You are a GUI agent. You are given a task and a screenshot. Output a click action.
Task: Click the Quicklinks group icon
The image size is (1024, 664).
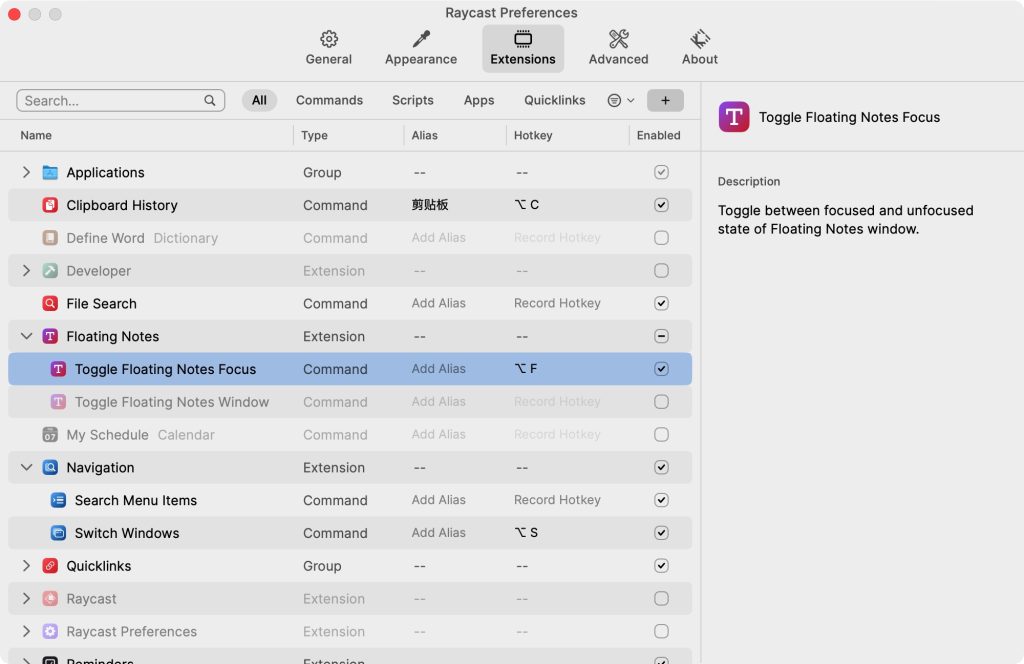50,566
